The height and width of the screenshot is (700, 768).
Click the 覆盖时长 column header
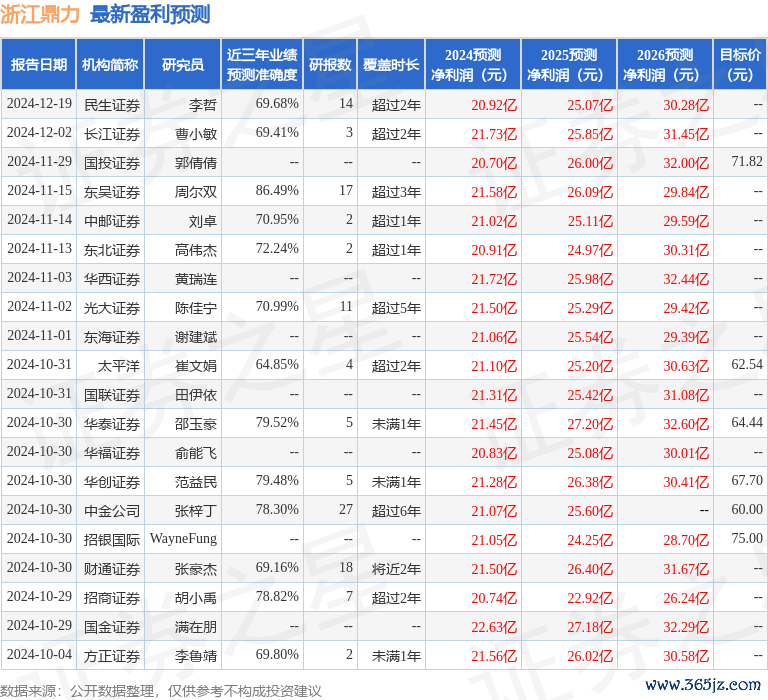tap(391, 65)
